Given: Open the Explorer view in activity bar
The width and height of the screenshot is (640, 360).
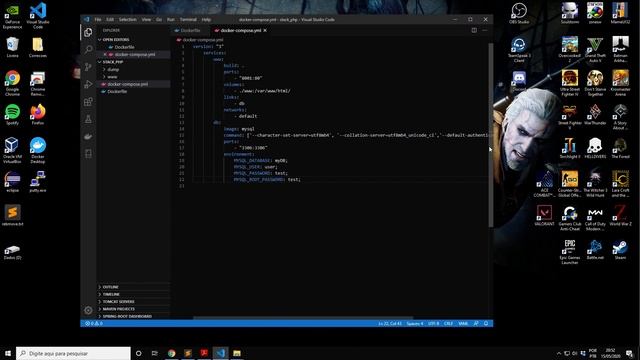Looking at the screenshot, I should [88, 32].
